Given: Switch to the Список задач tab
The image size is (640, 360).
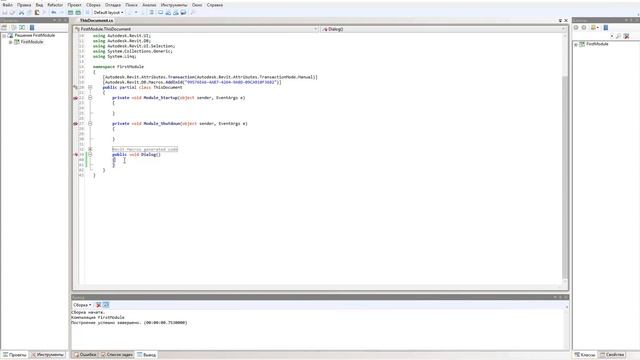Looking at the screenshot, I should pos(117,355).
